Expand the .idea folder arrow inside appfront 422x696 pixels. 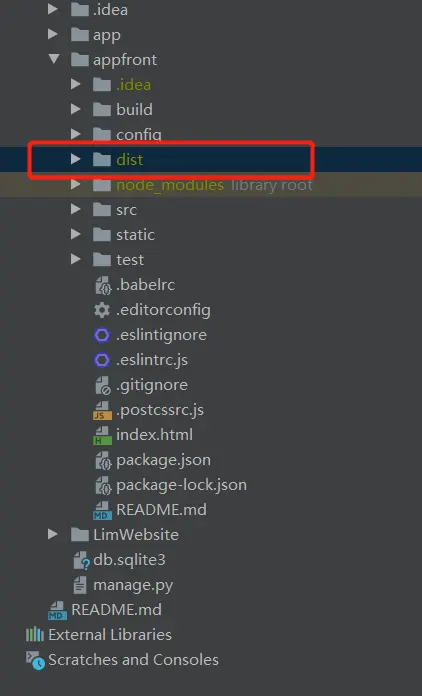(76, 84)
